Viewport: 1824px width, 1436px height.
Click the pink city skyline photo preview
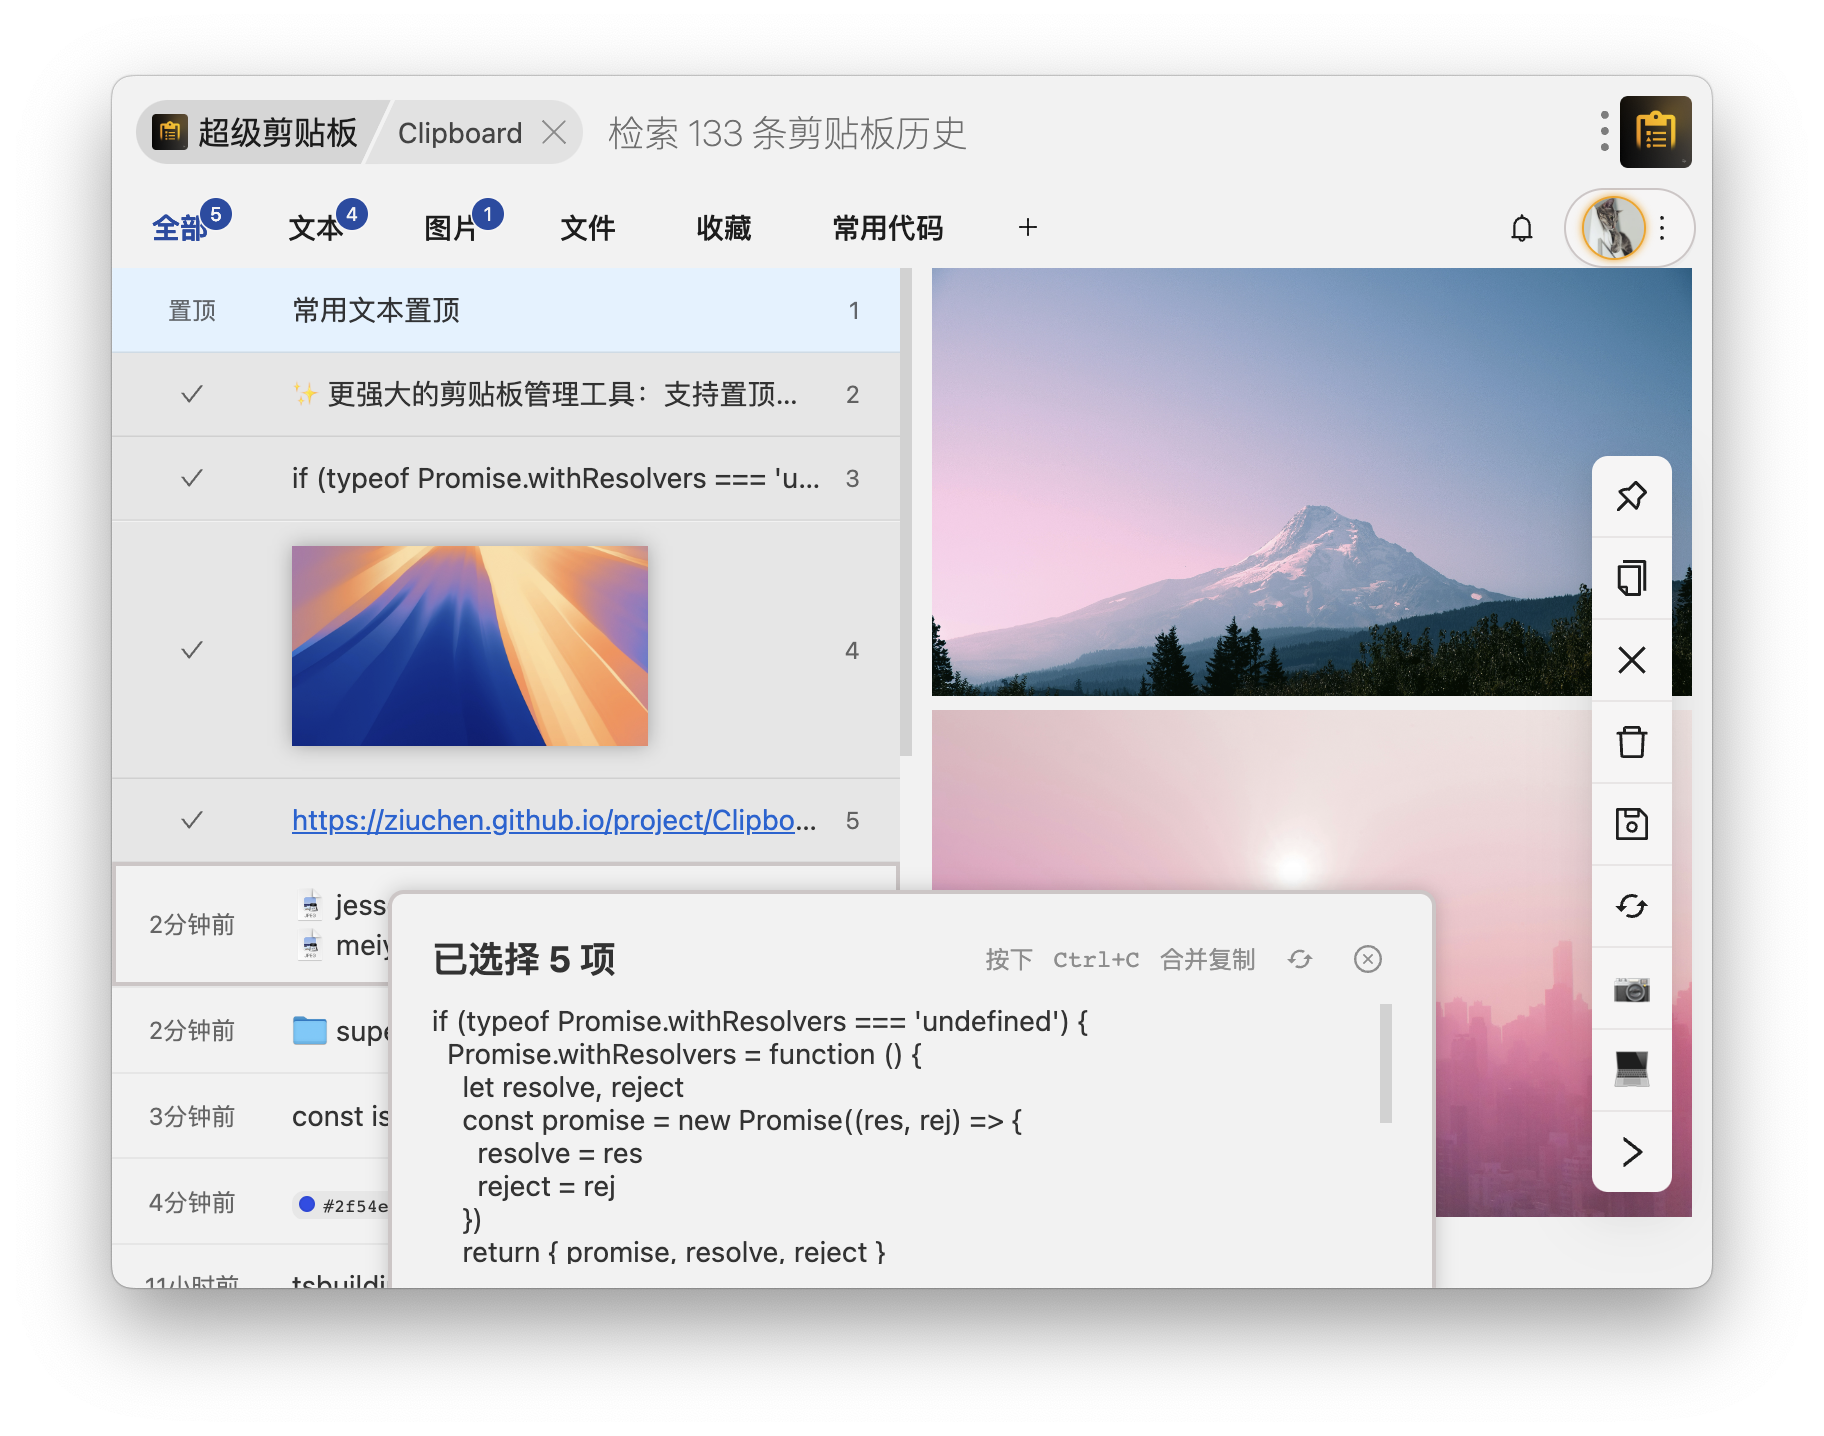pyautogui.click(x=1311, y=800)
